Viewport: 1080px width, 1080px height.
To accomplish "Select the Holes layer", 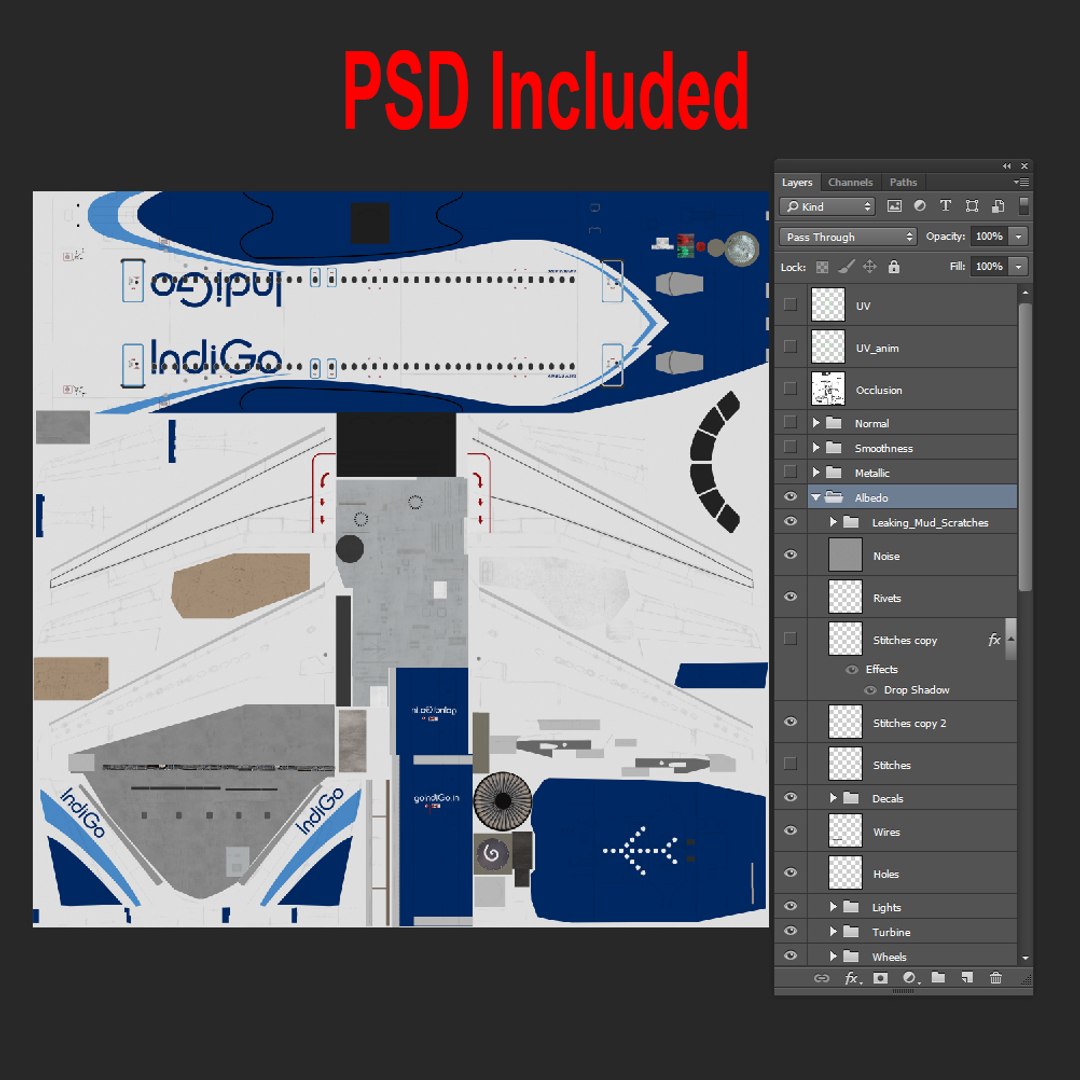I will coord(912,873).
